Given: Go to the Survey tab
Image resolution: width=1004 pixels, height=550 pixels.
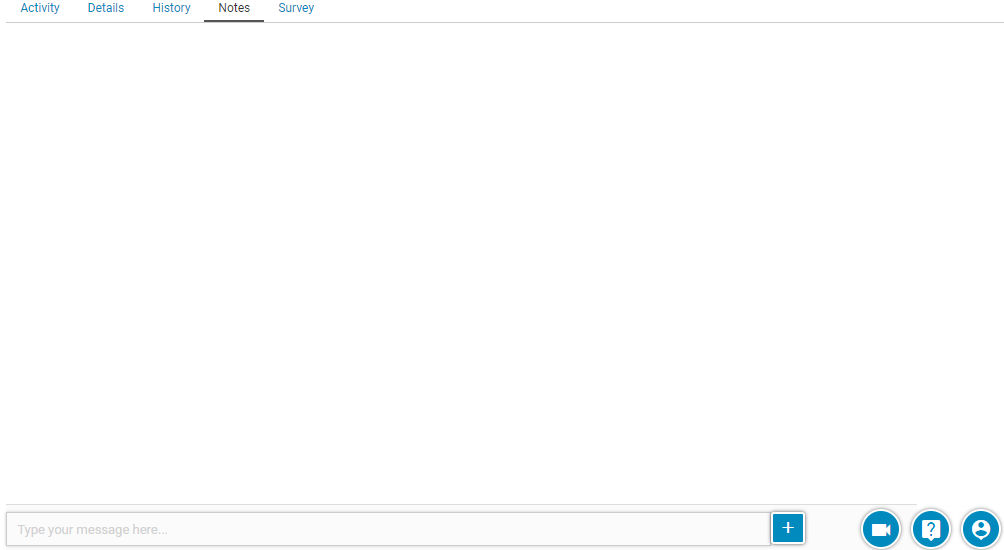Looking at the screenshot, I should pyautogui.click(x=296, y=8).
